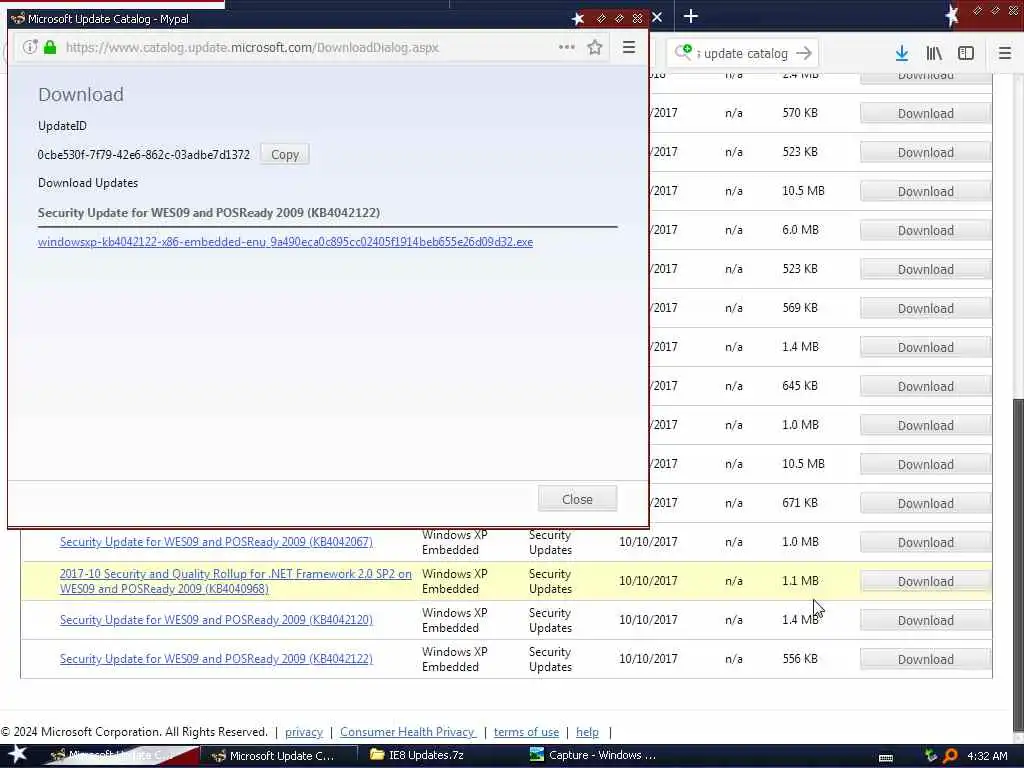Screen dimensions: 1024x768
Task: Open the privacy footer link
Action: tap(304, 732)
